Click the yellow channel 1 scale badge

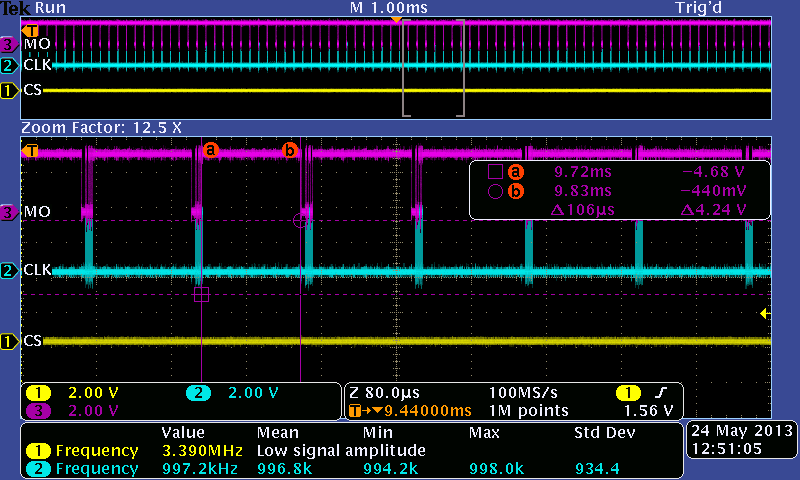click(x=38, y=393)
